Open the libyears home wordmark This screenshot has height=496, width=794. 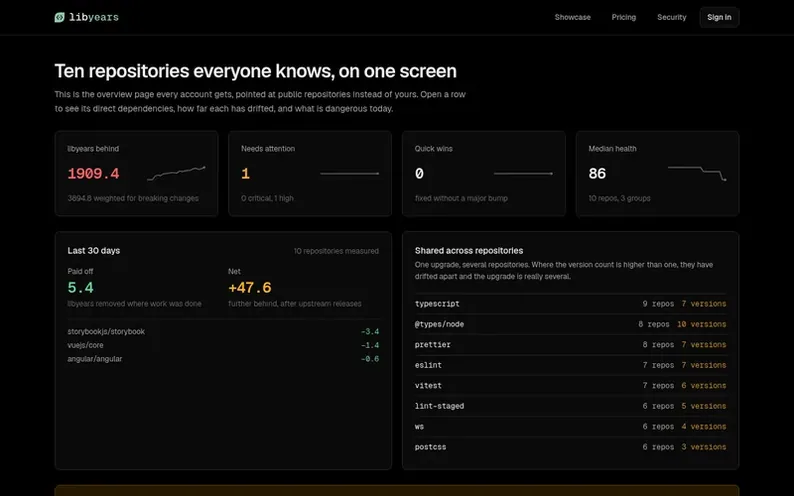point(94,17)
